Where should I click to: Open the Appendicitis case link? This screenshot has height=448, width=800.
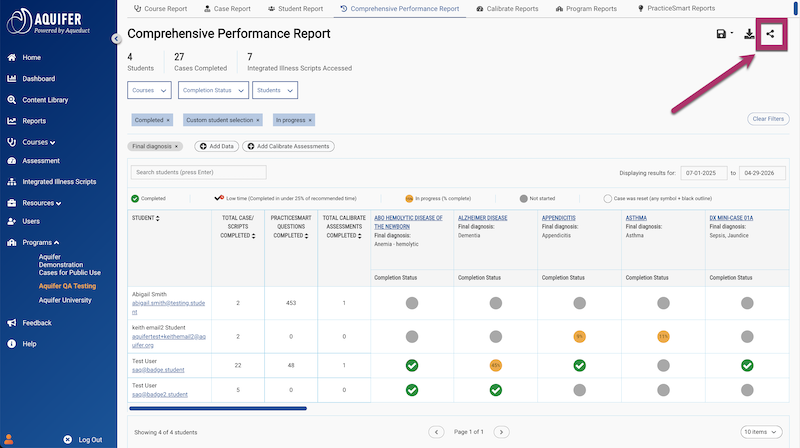tap(559, 218)
